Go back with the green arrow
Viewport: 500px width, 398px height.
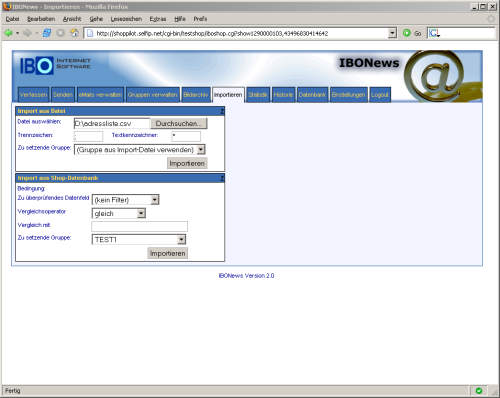coord(8,33)
